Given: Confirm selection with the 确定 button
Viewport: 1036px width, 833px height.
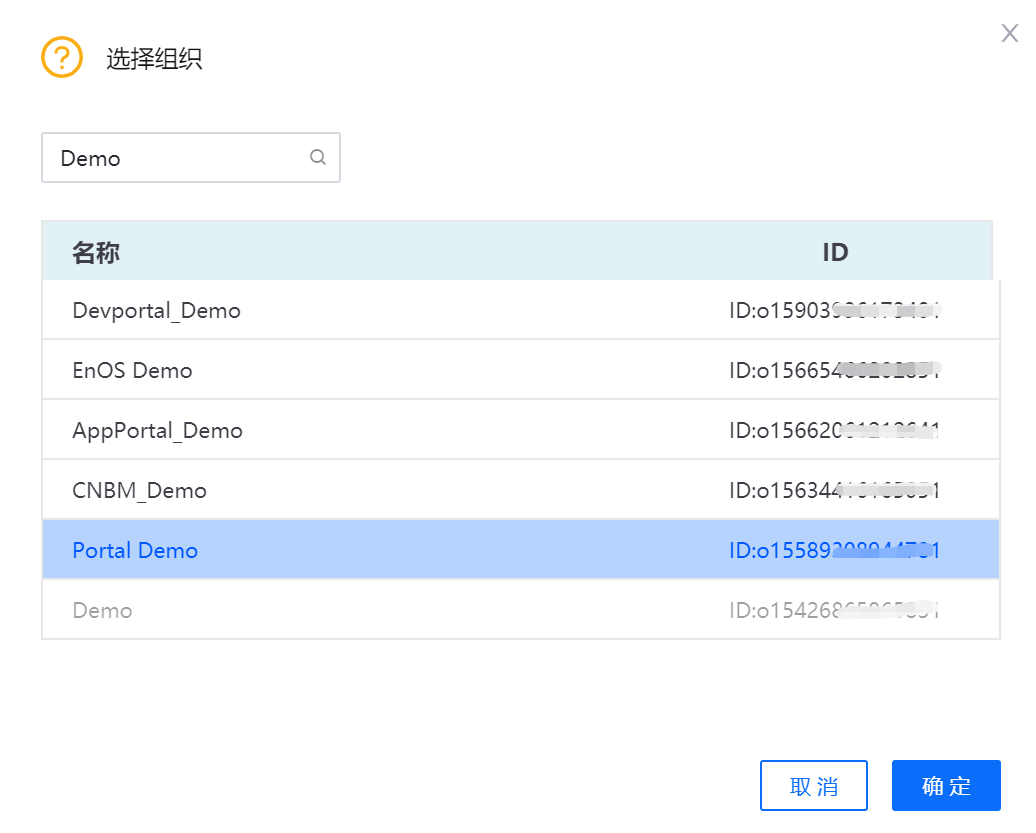Looking at the screenshot, I should [x=946, y=786].
